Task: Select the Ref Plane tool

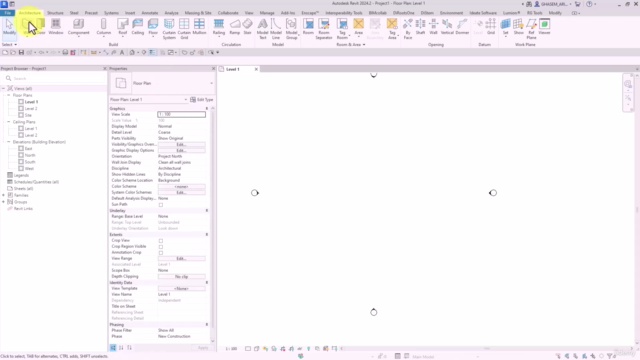Action: coord(531,29)
